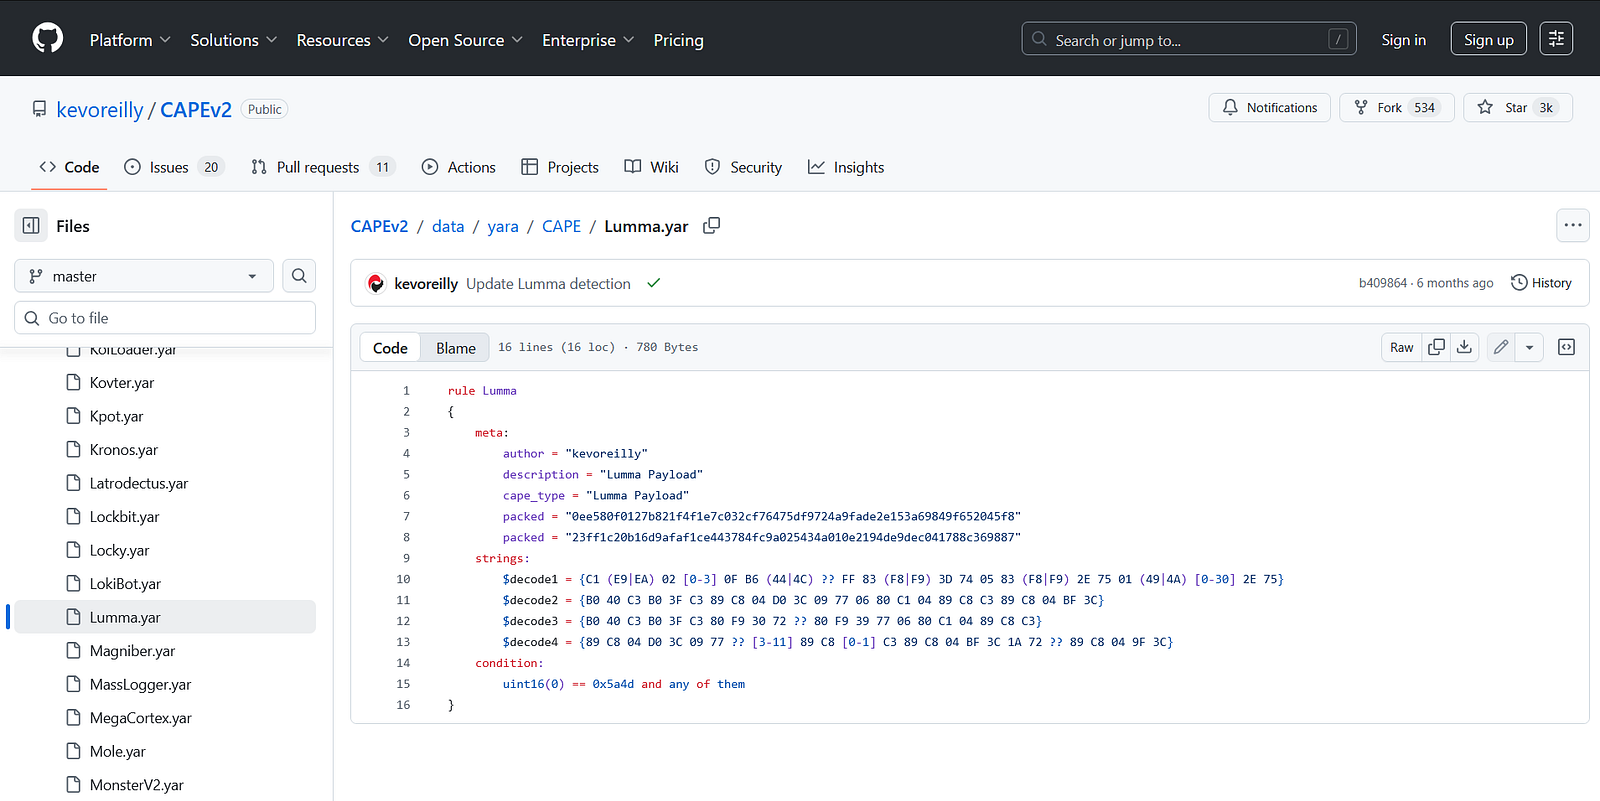Switch branch using the master selector
The height and width of the screenshot is (801, 1600).
point(144,276)
